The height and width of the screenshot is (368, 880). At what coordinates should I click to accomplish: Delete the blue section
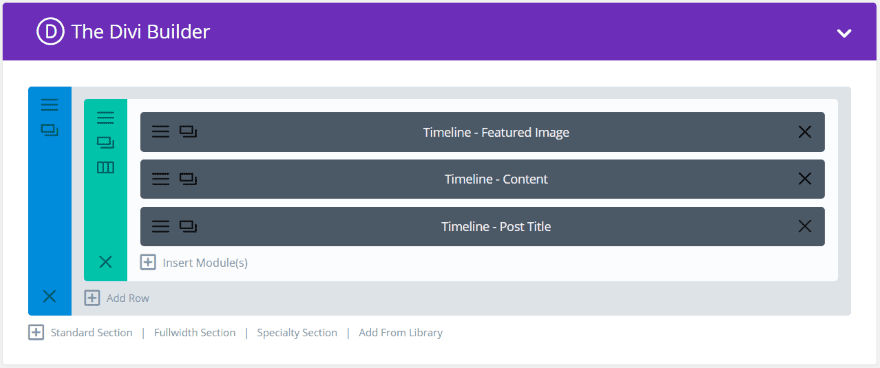tap(49, 296)
